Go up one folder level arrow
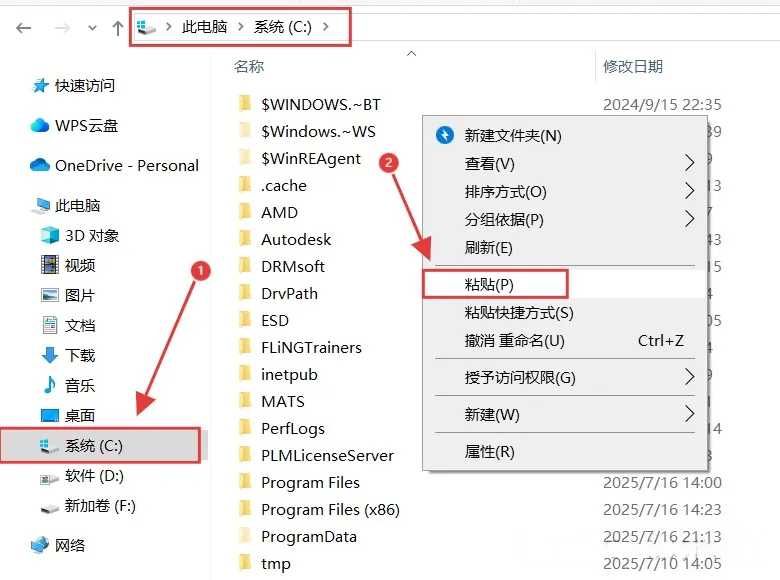Viewport: 780px width, 580px height. point(117,28)
